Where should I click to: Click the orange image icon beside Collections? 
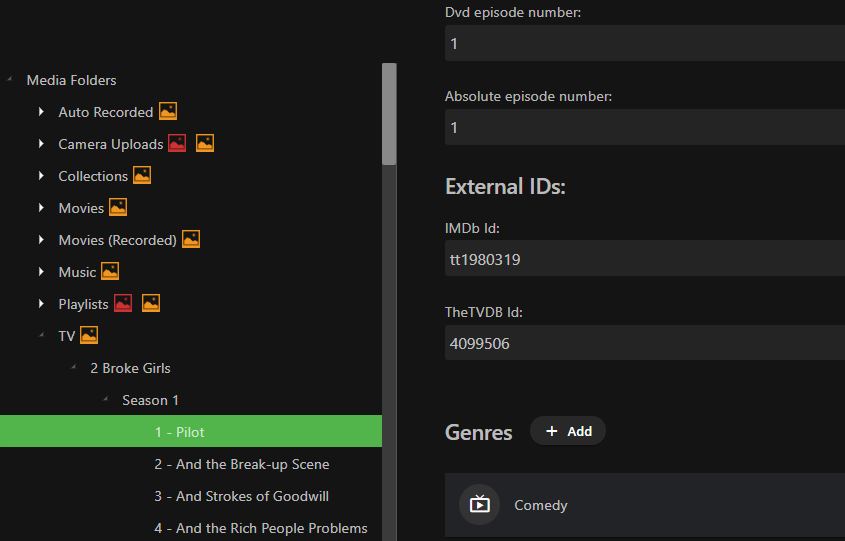142,176
